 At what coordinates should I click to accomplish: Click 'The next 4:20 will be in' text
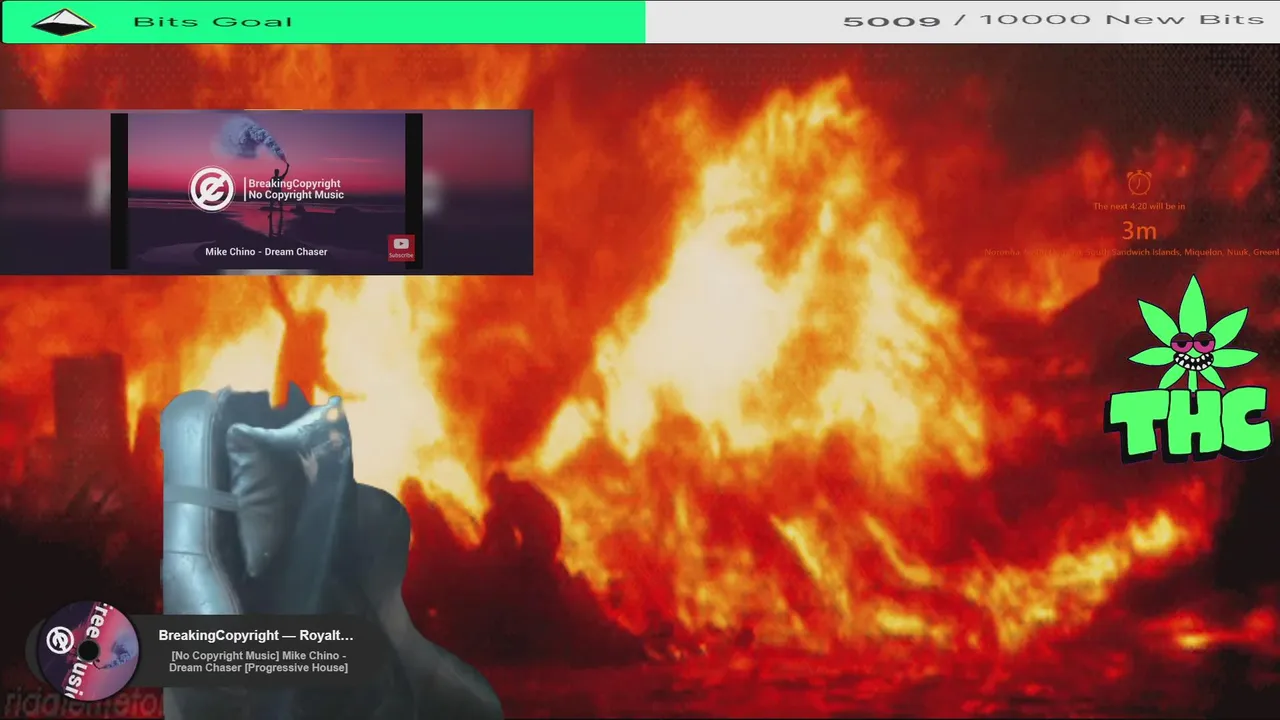click(x=1138, y=206)
